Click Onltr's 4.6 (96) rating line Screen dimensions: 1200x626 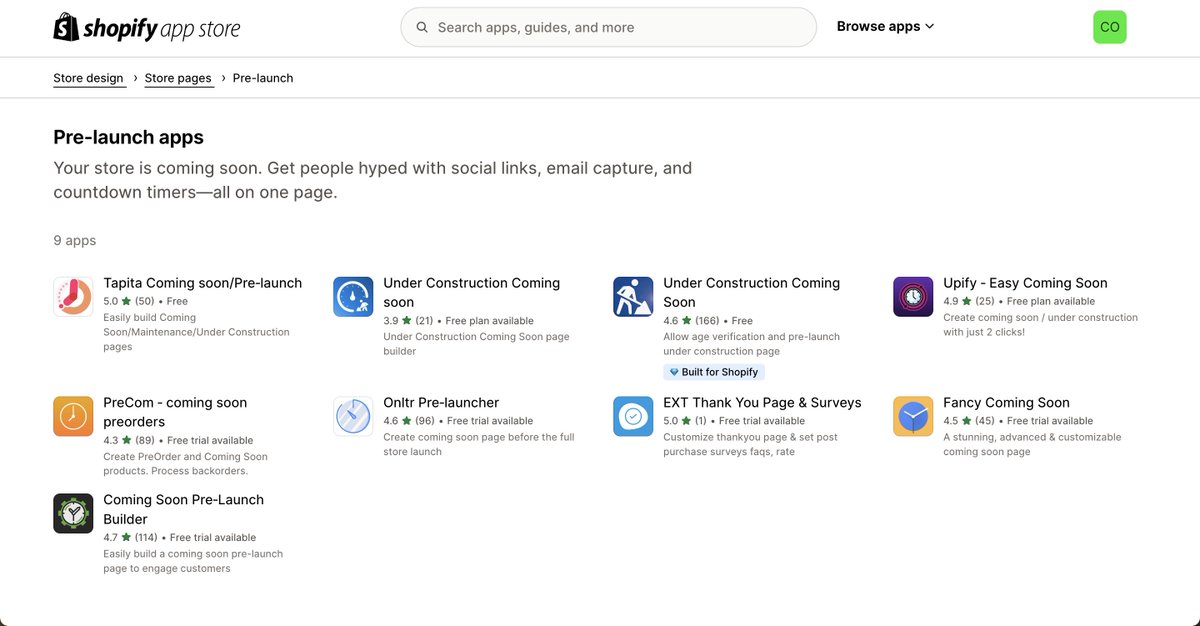tap(459, 421)
